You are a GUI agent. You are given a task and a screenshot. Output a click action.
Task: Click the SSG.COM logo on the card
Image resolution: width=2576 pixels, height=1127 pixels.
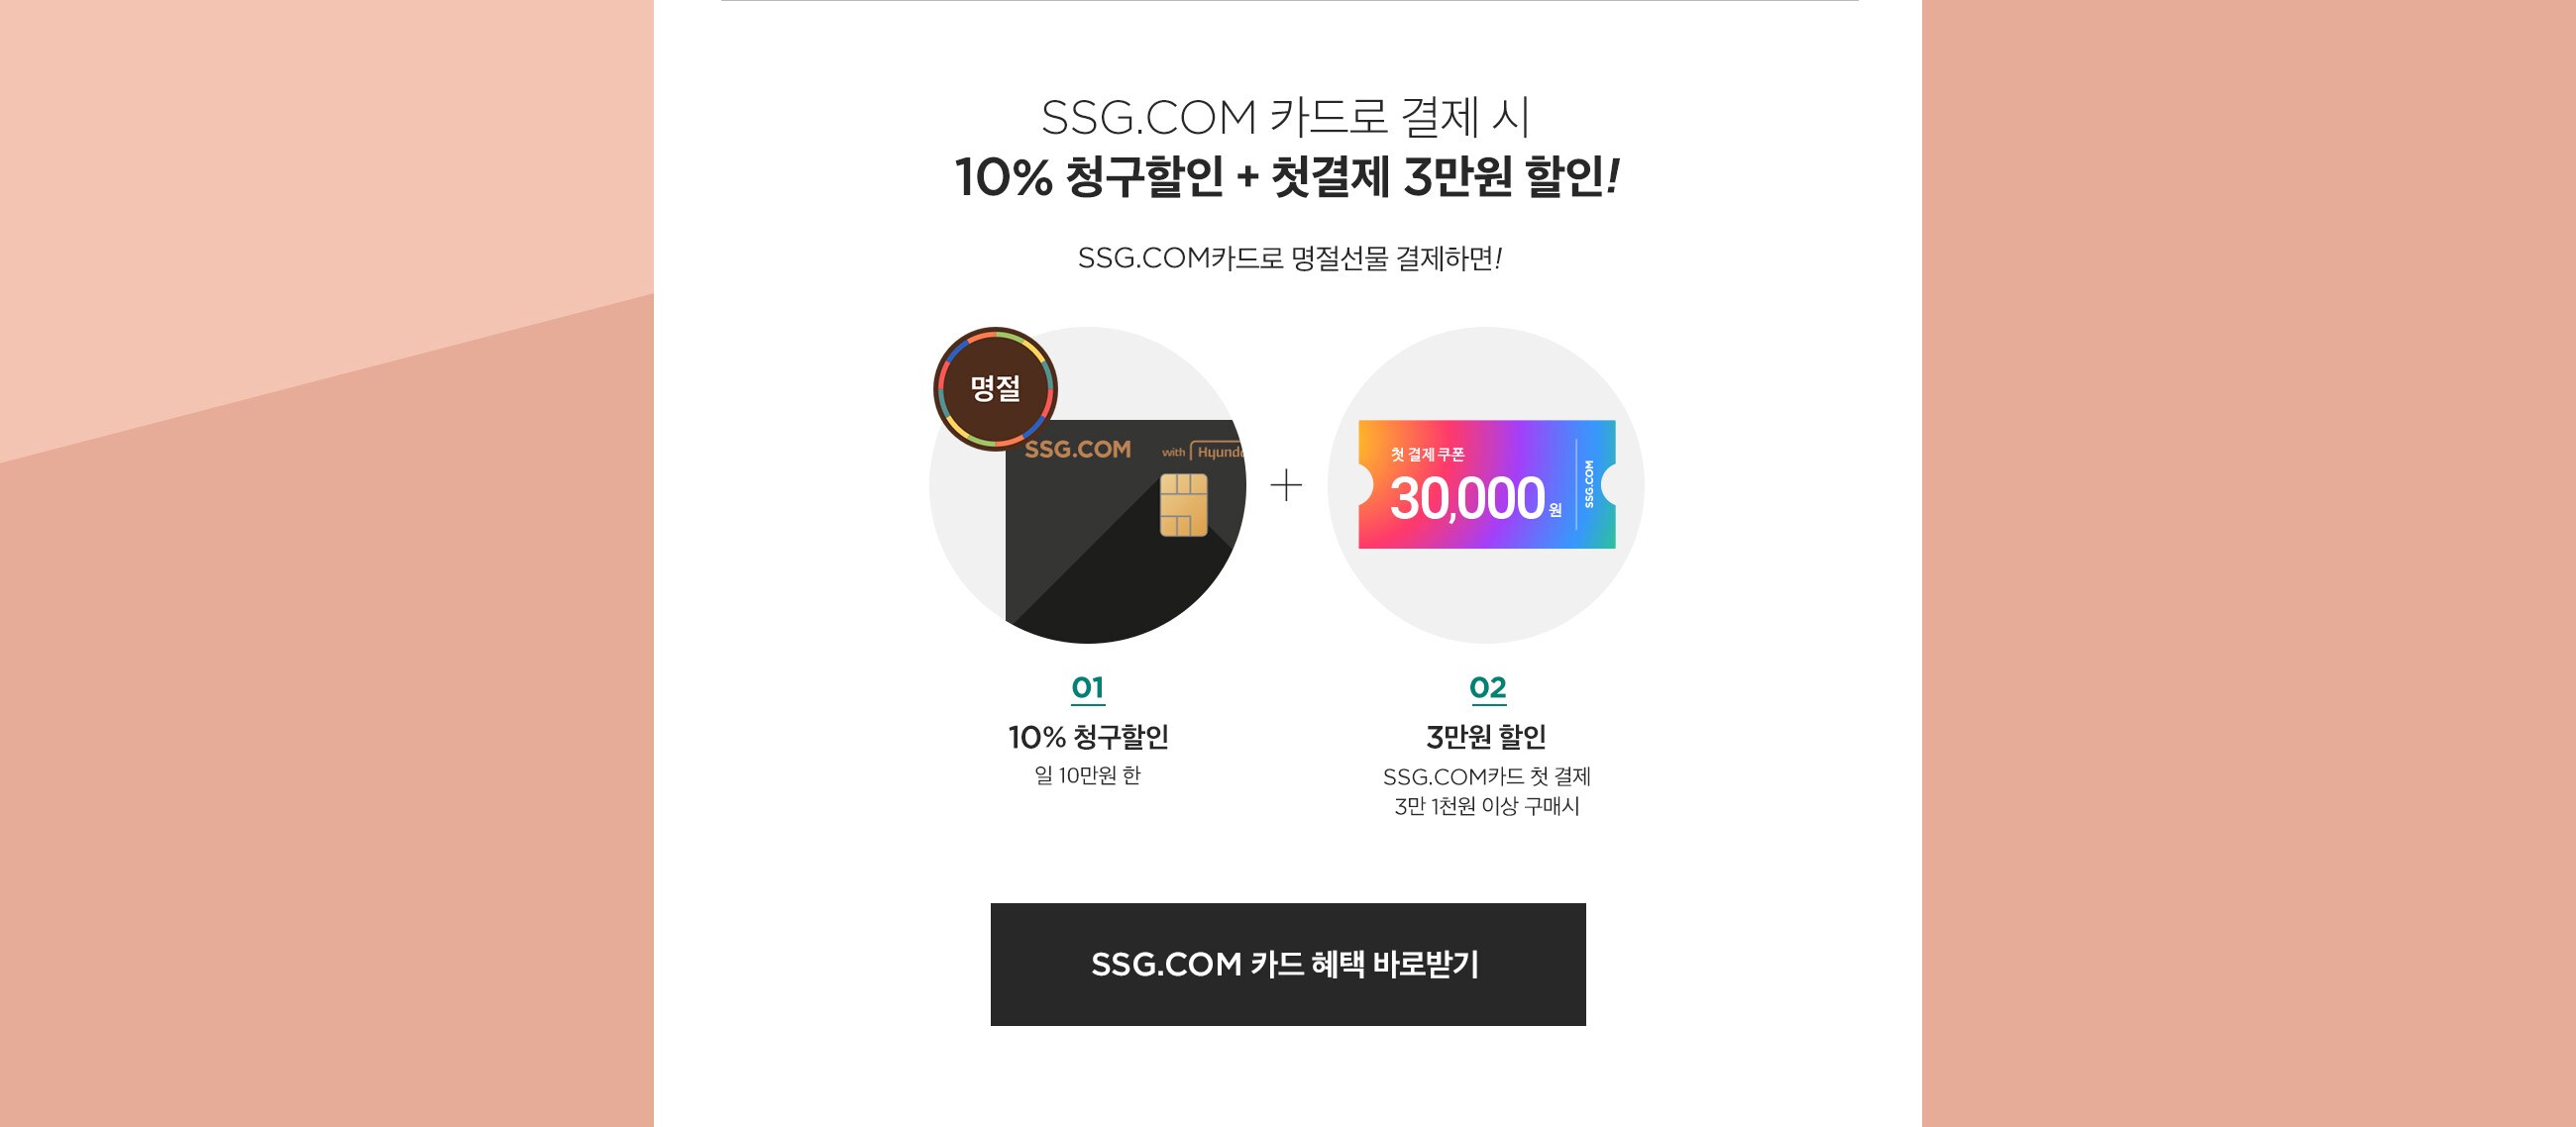click(1077, 450)
